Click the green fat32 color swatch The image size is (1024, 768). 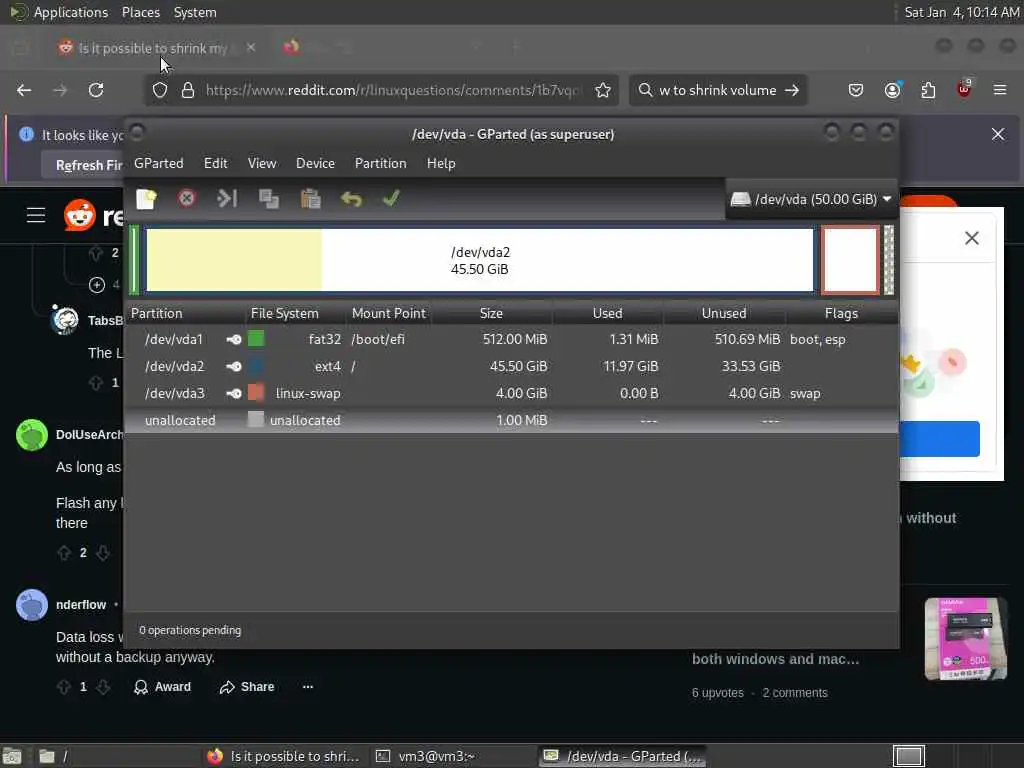(x=256, y=338)
